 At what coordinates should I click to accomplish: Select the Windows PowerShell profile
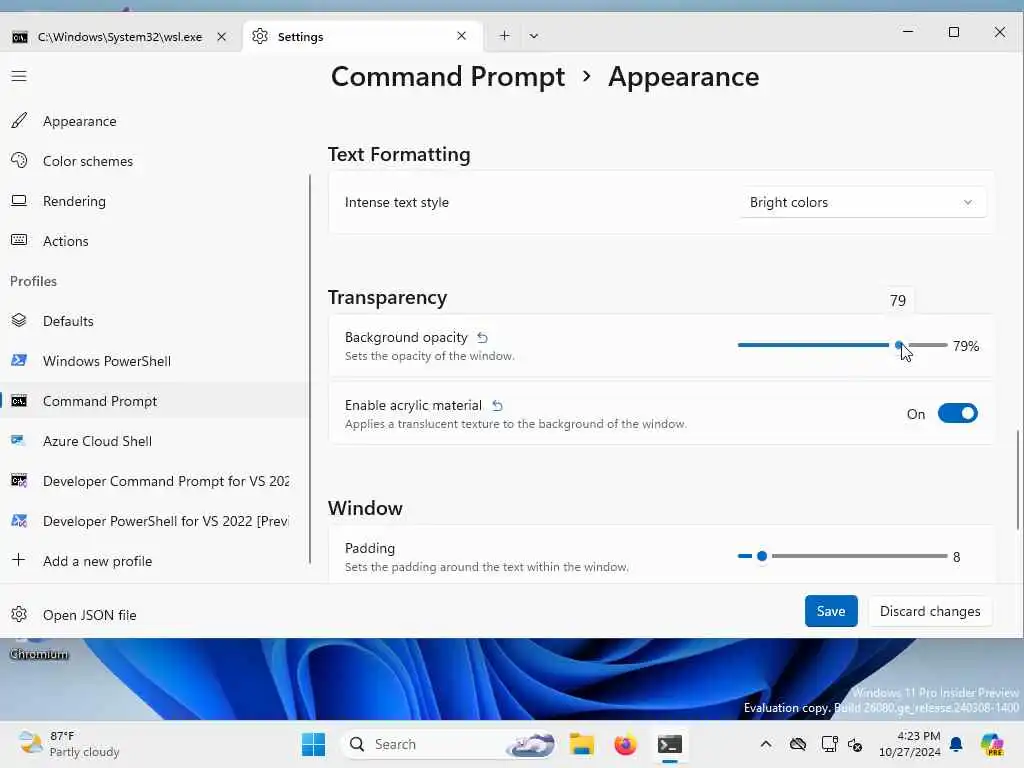[154, 360]
